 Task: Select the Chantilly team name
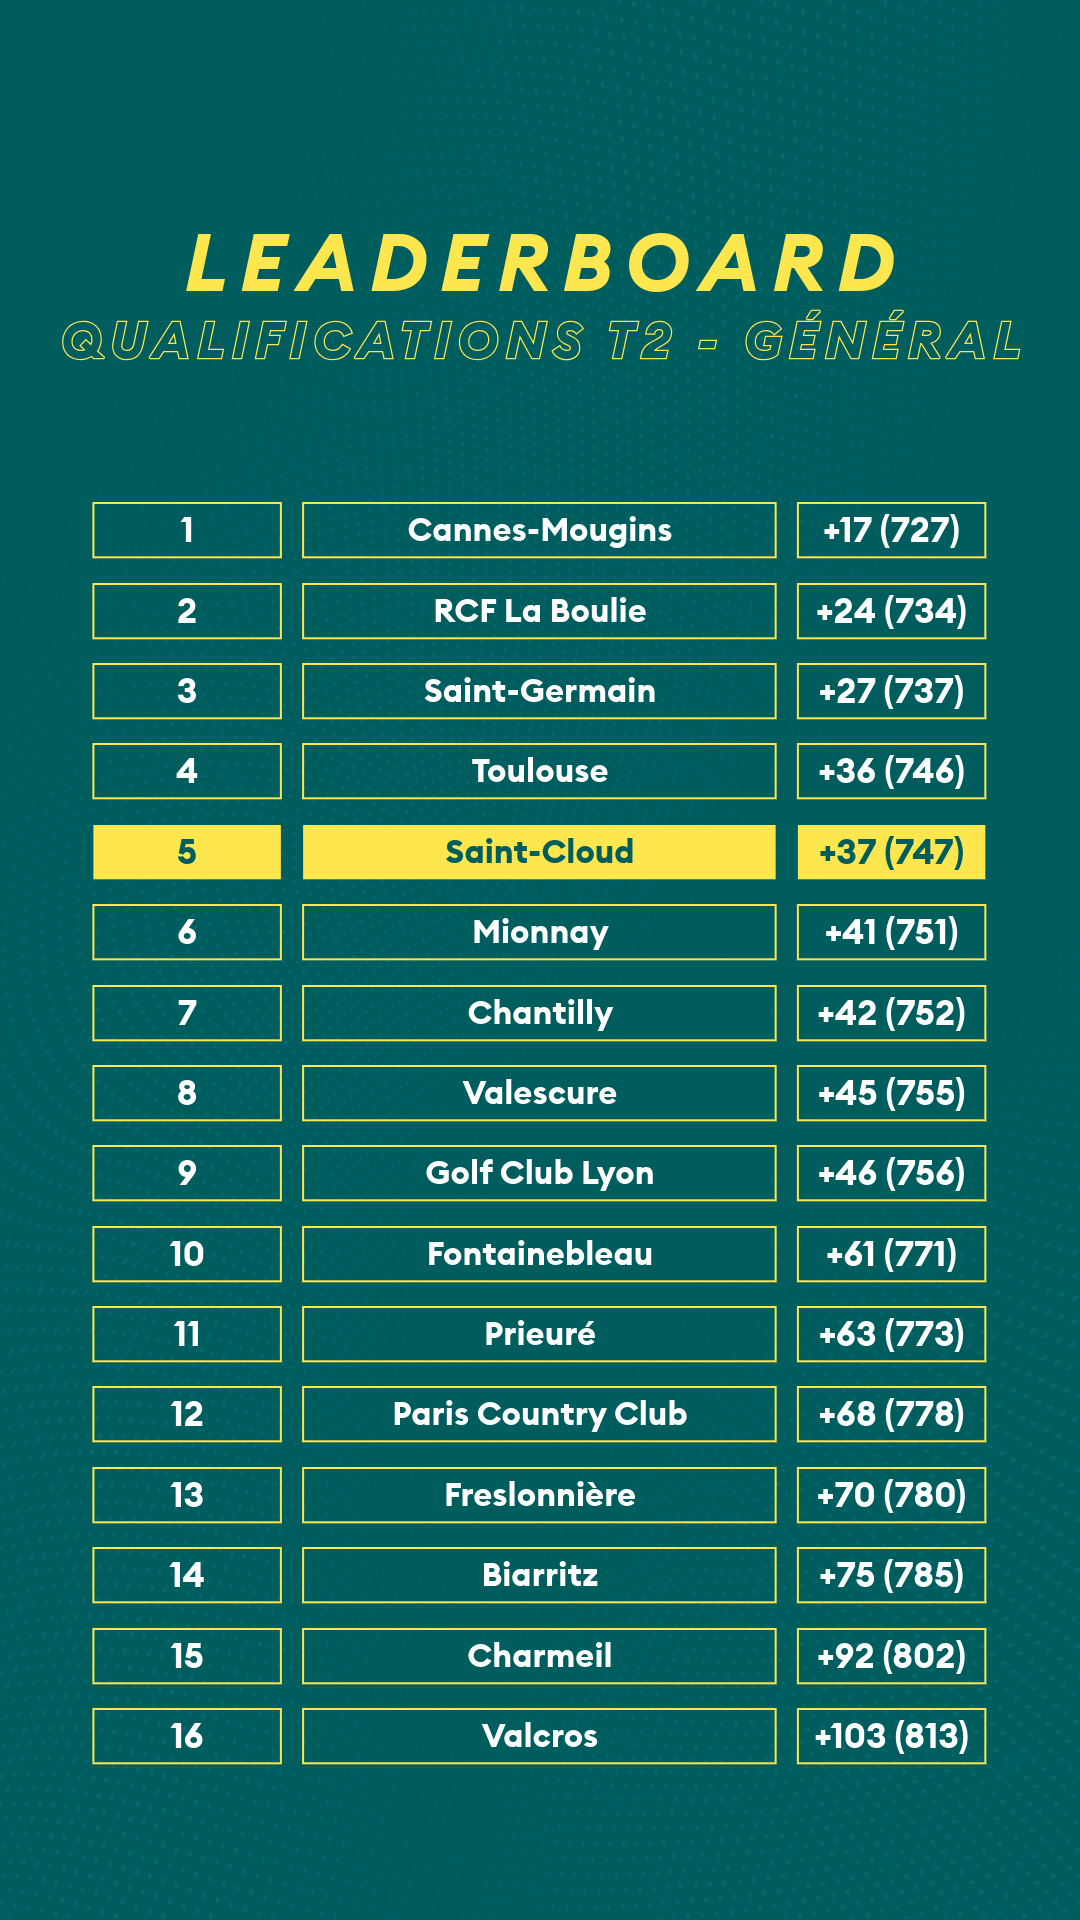pyautogui.click(x=539, y=1013)
